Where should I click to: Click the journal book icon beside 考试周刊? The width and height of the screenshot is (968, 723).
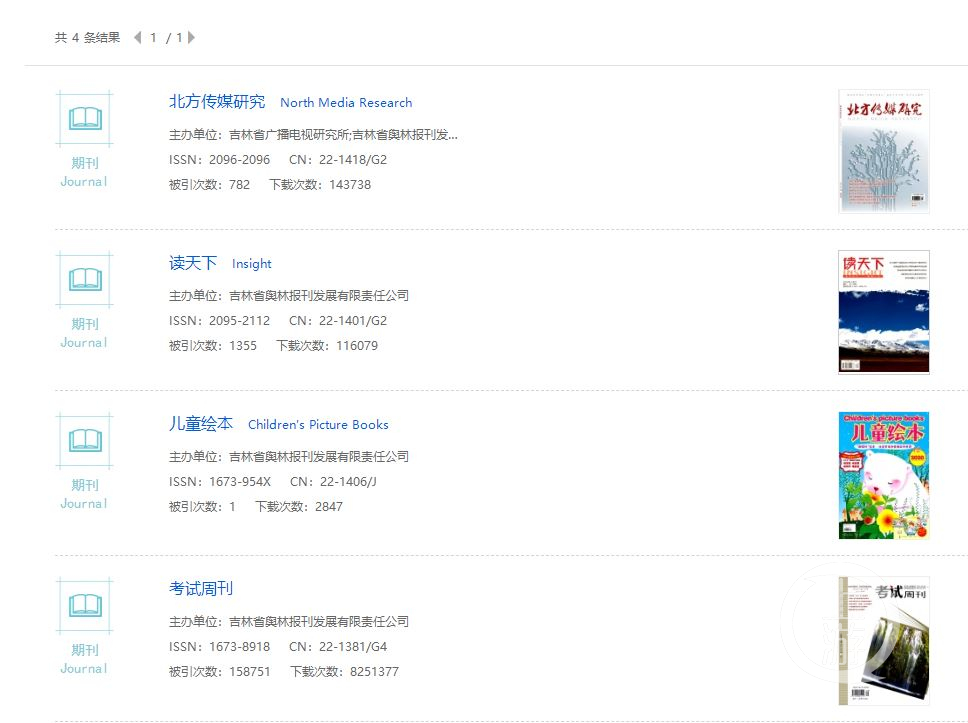click(85, 606)
